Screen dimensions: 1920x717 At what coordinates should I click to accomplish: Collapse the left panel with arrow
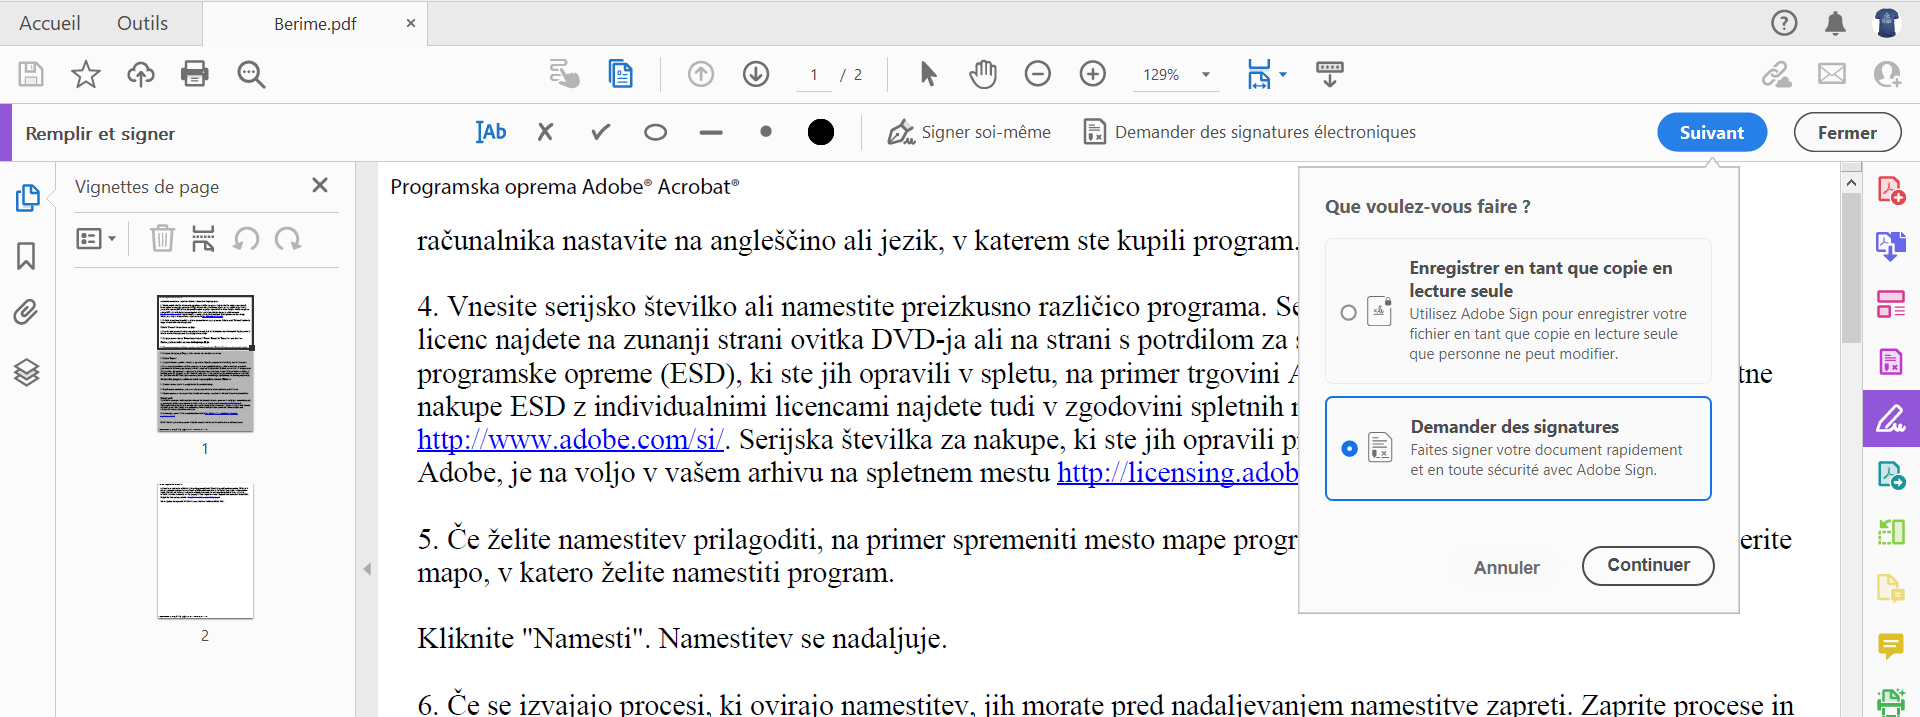(367, 569)
